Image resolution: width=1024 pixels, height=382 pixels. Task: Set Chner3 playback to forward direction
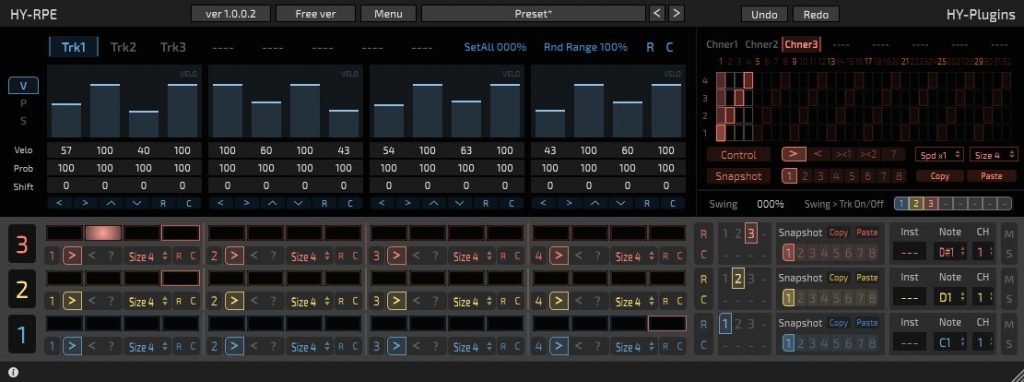[x=793, y=155]
